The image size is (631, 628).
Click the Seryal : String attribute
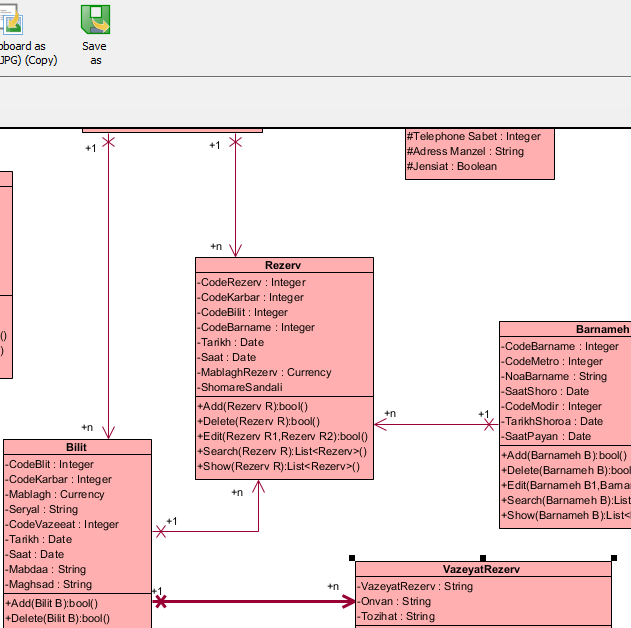tap(41, 509)
